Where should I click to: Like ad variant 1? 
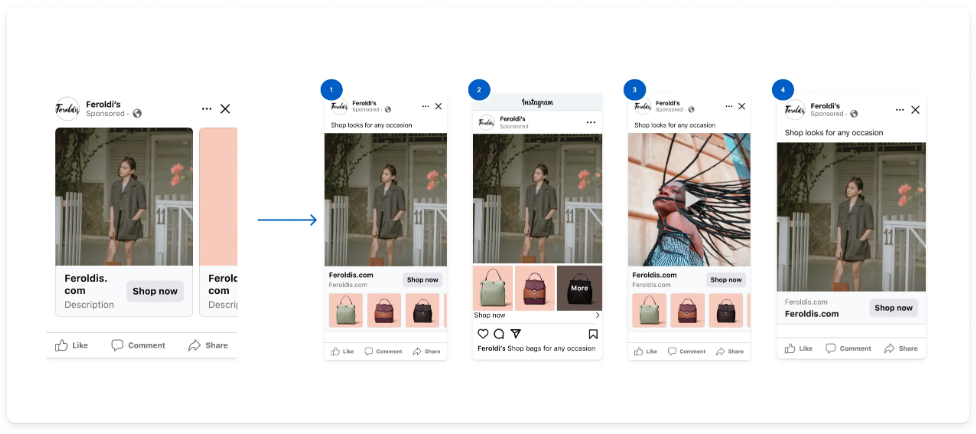pos(342,351)
